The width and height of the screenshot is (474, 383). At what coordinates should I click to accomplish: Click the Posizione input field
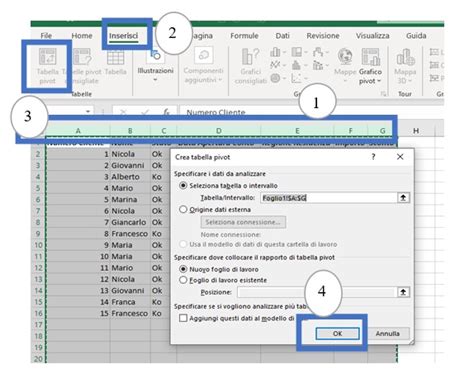coord(317,292)
